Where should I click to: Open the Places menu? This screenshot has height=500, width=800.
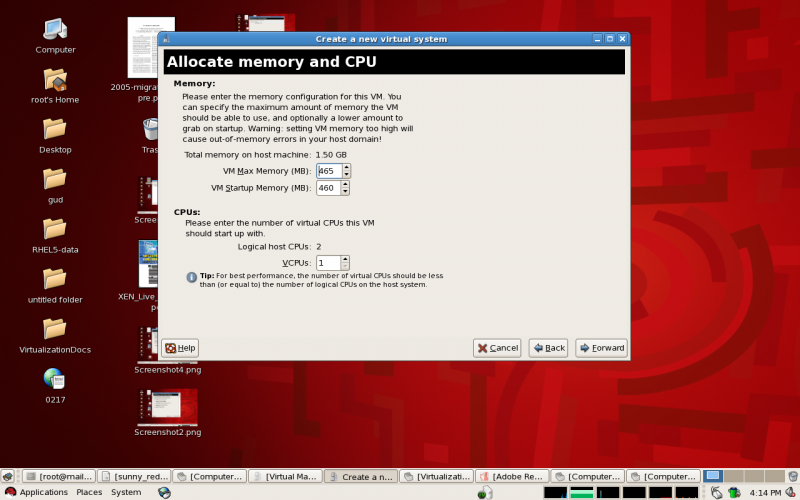pos(89,492)
